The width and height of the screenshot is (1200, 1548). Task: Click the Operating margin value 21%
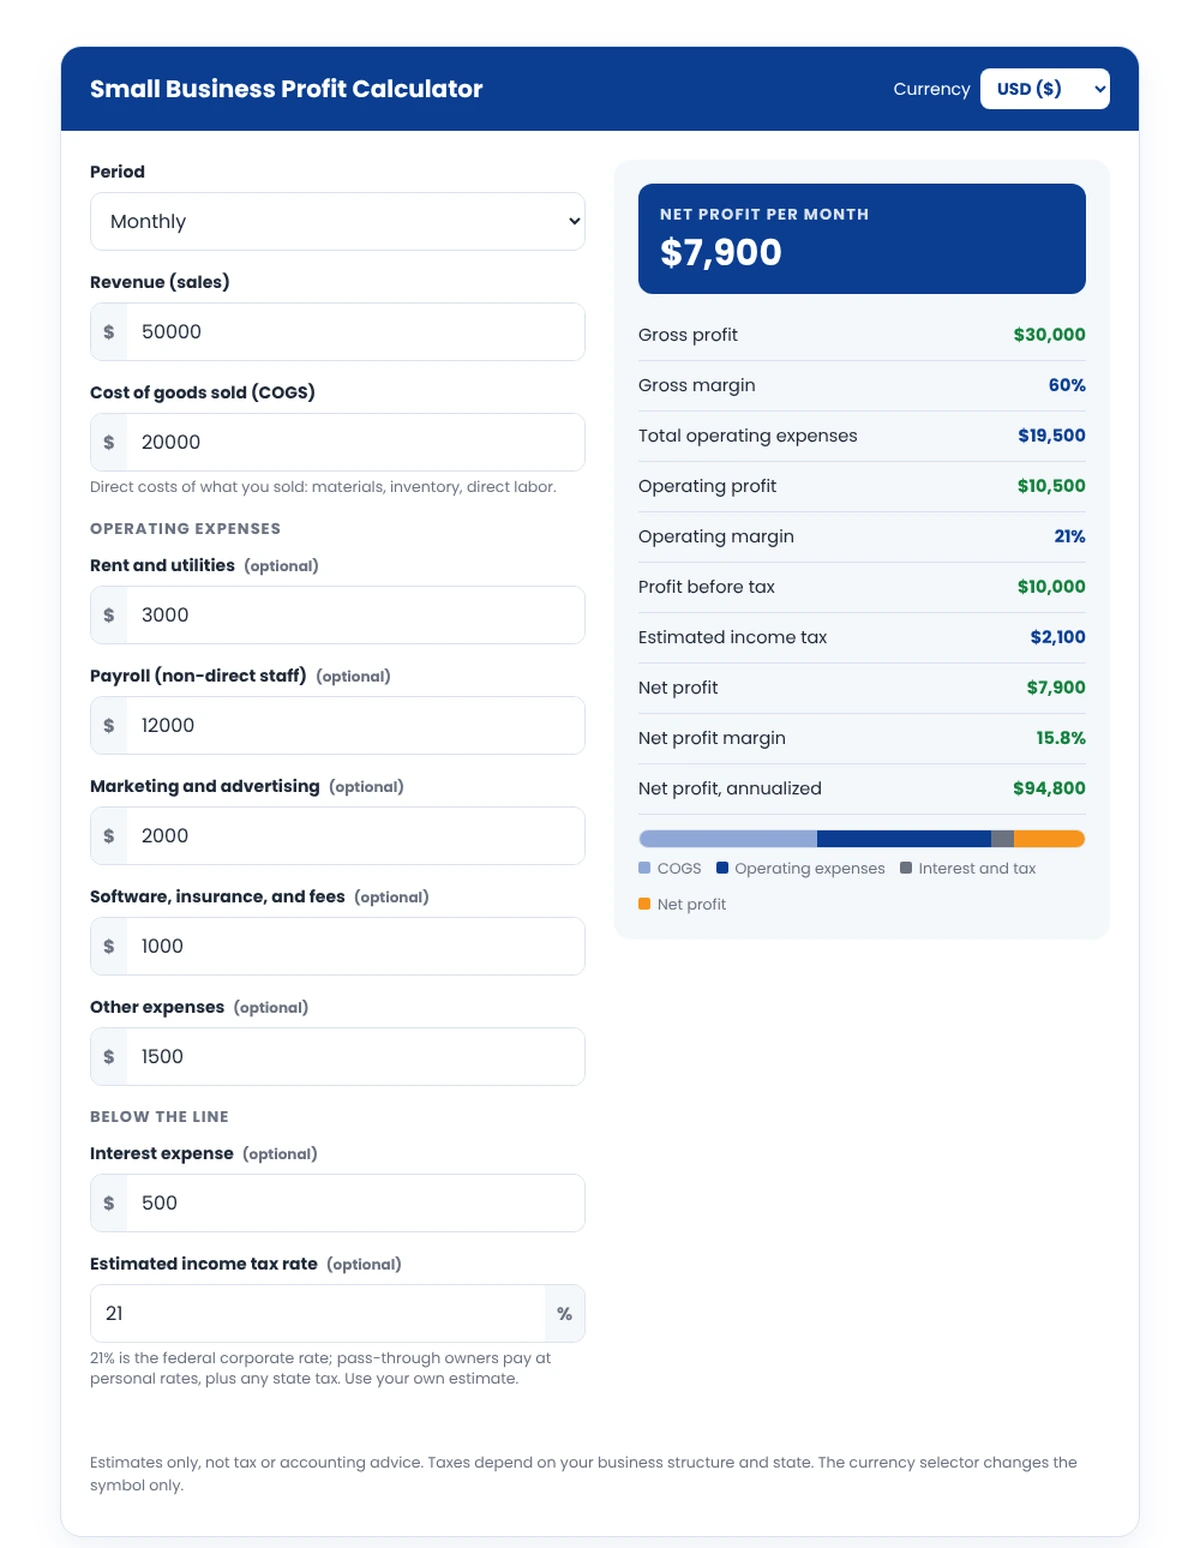(x=1070, y=536)
